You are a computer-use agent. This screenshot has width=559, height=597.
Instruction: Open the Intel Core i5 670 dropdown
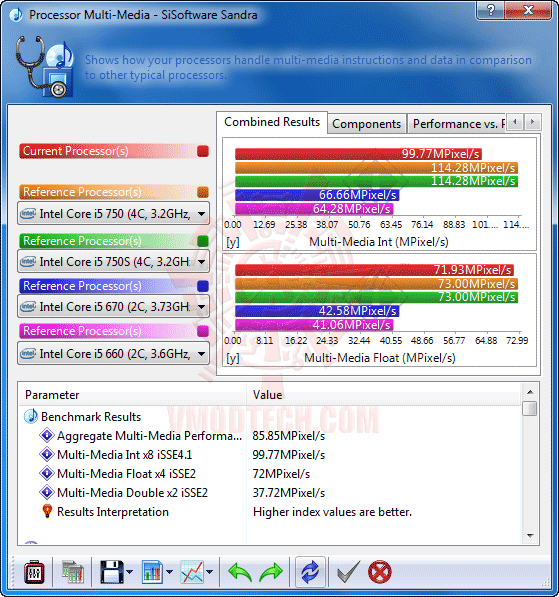pyautogui.click(x=113, y=307)
